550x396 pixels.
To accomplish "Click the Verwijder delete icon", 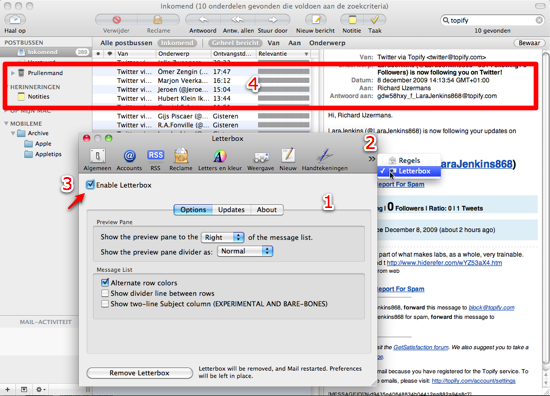I will click(116, 20).
